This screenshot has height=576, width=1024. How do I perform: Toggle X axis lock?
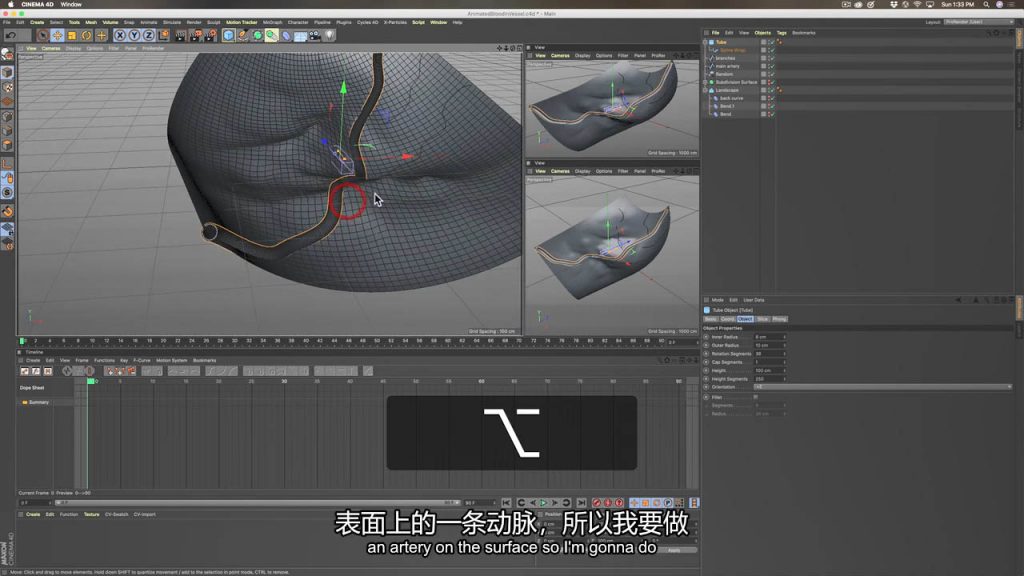[120, 35]
